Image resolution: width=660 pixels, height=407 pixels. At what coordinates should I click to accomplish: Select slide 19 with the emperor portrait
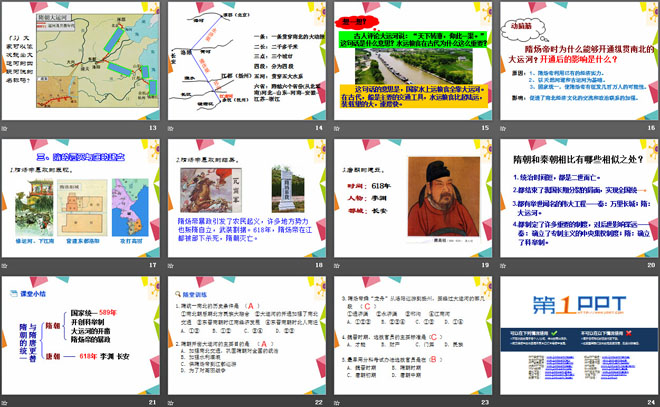pos(413,198)
